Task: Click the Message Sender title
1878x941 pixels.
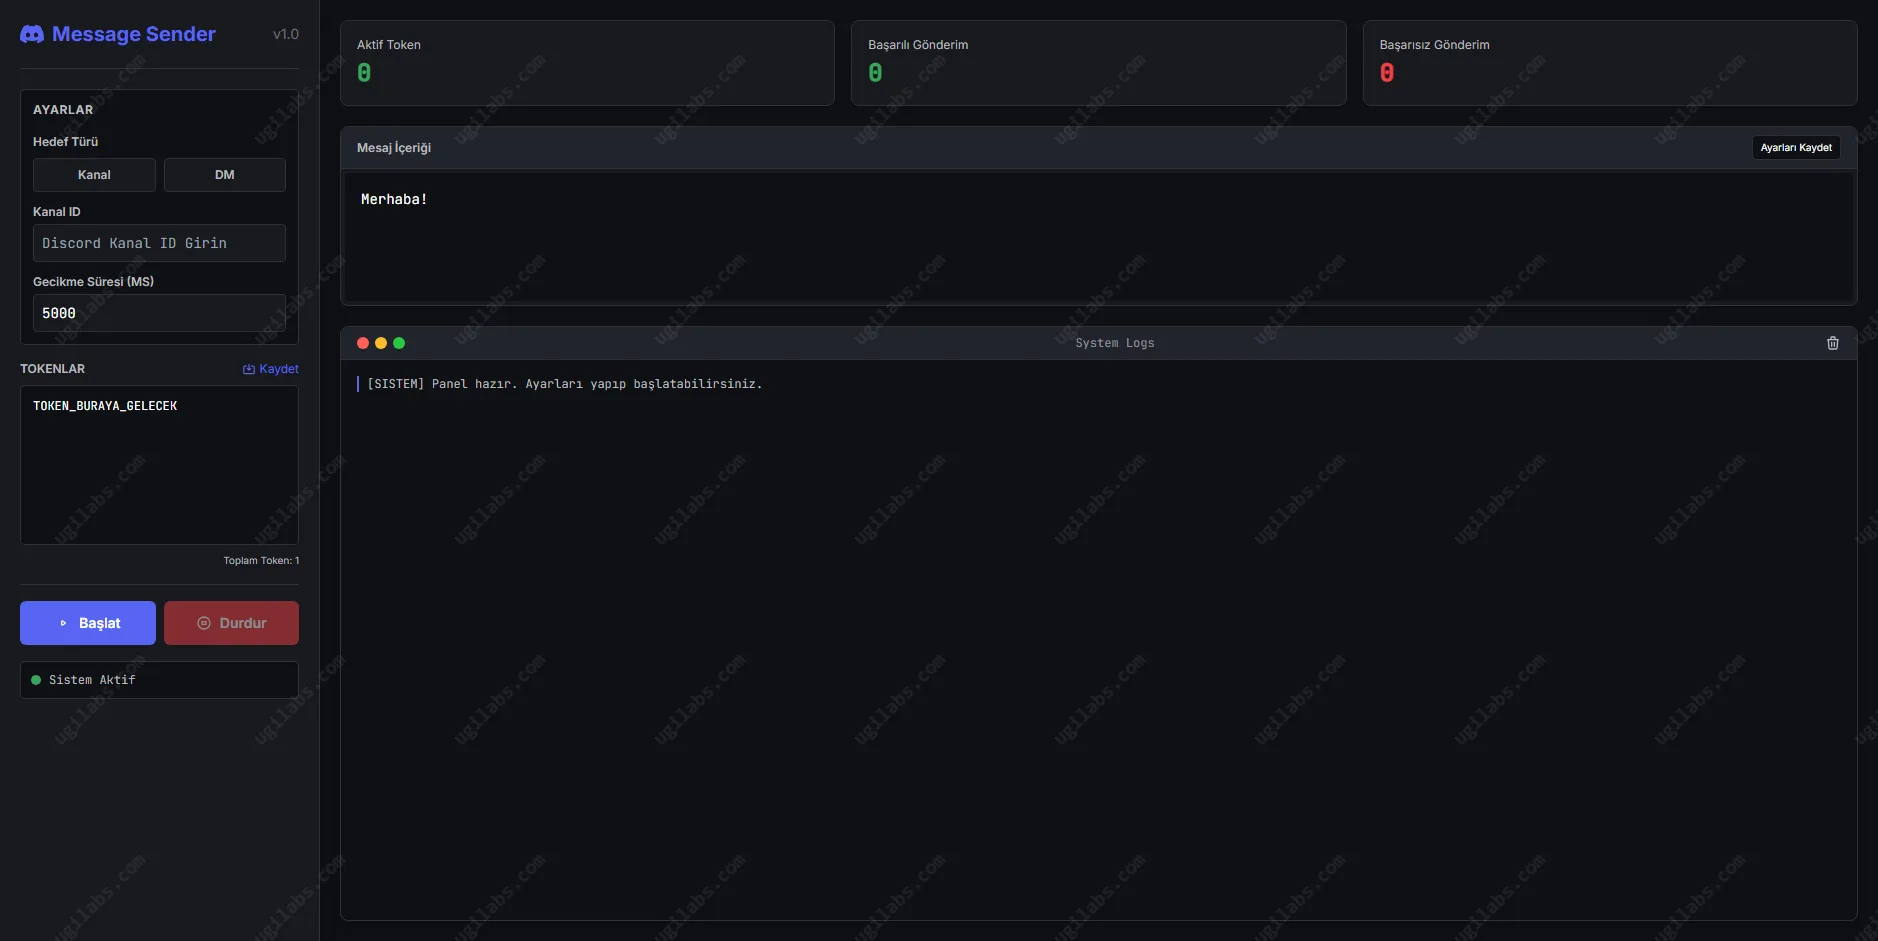Action: pos(134,34)
